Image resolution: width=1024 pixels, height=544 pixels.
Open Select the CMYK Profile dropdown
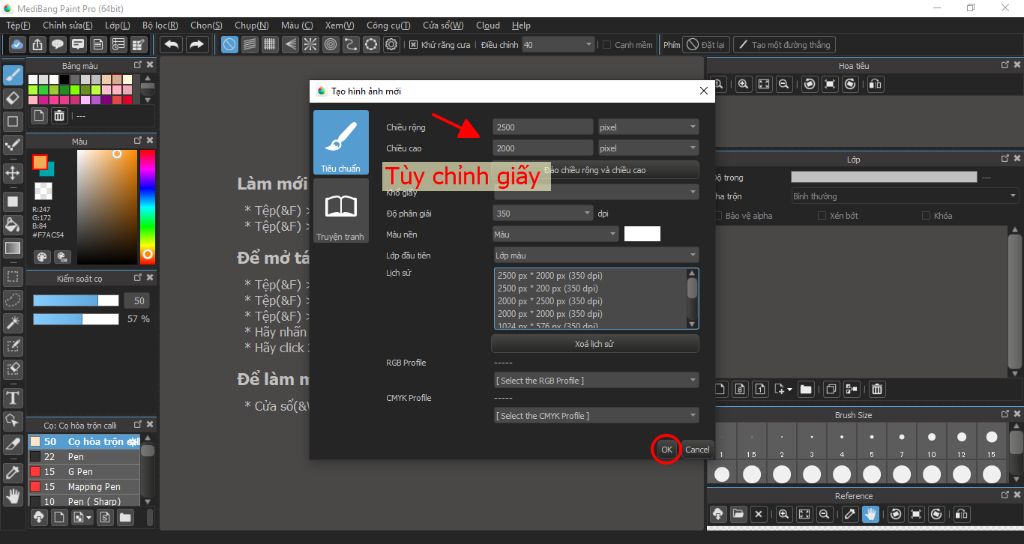596,416
